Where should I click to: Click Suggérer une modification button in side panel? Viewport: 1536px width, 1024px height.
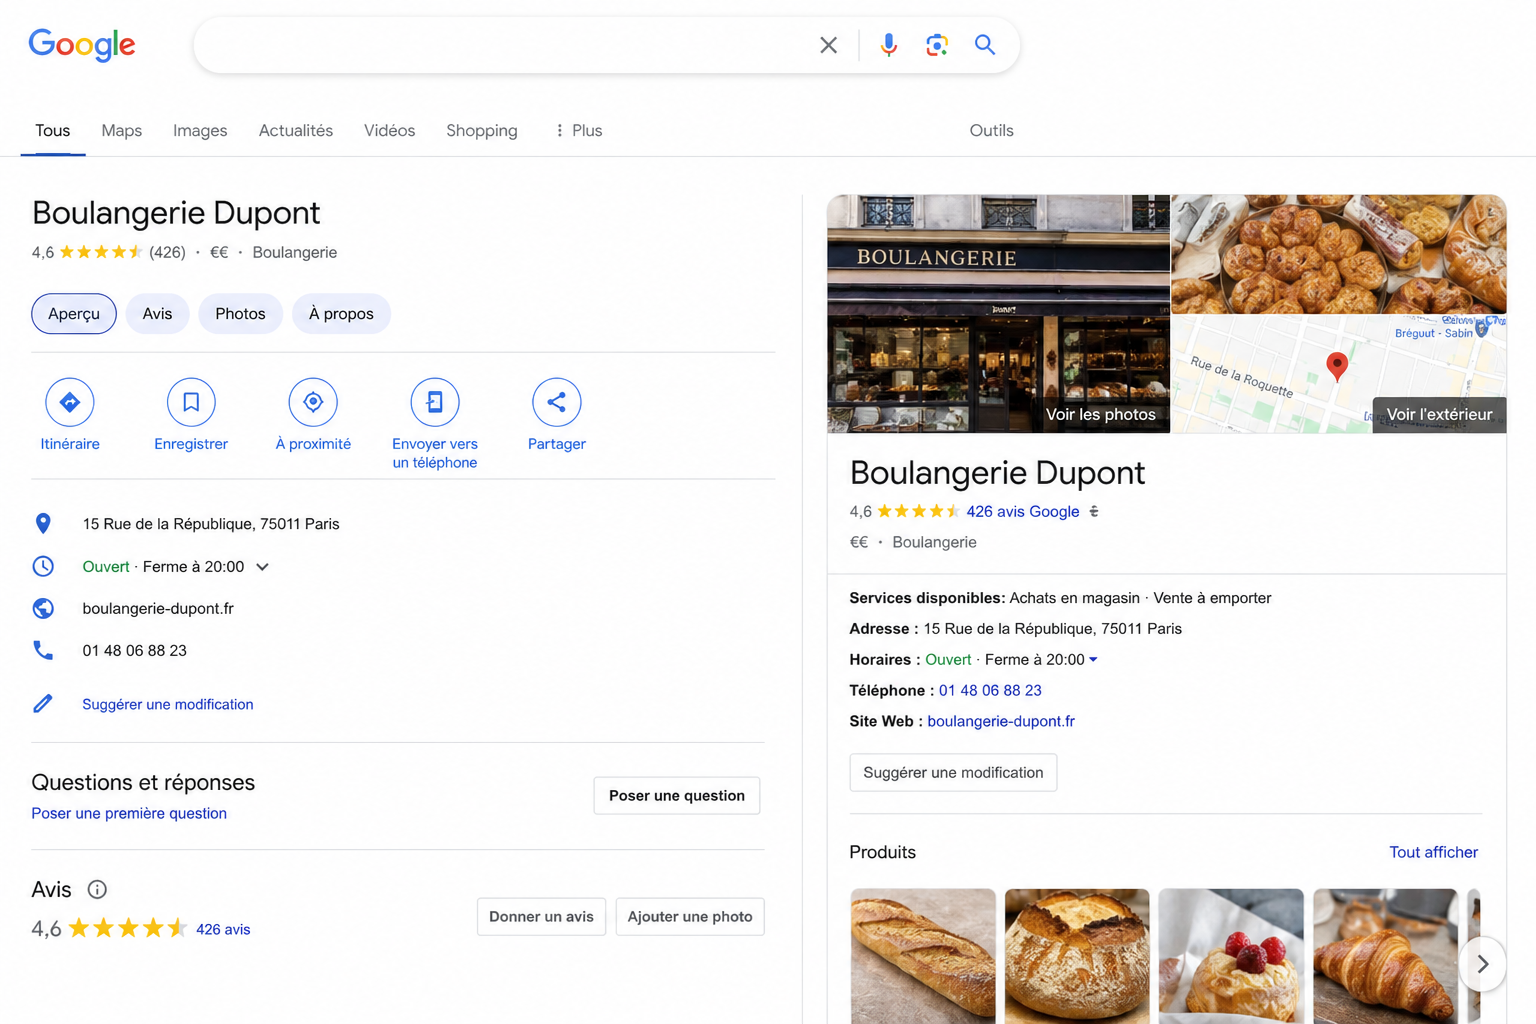click(x=953, y=772)
